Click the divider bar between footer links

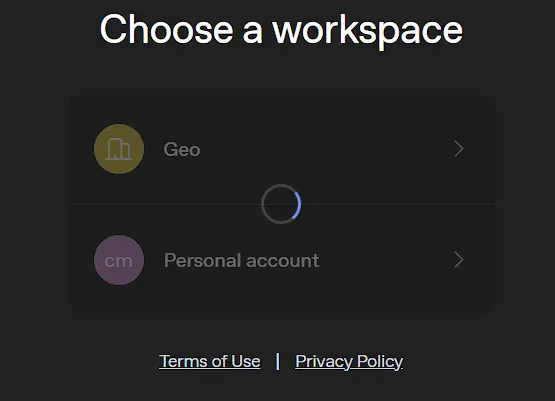click(x=278, y=361)
